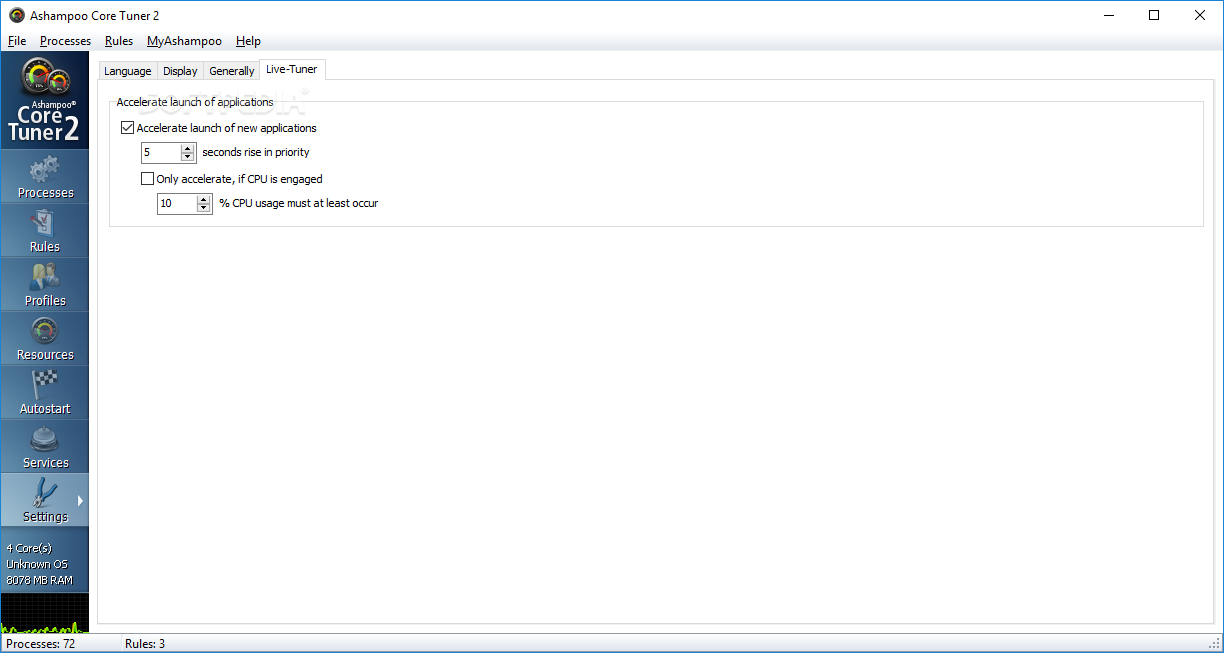Screen dimensions: 1224x653
Task: Close the Core Tuner window
Action: (x=1200, y=15)
